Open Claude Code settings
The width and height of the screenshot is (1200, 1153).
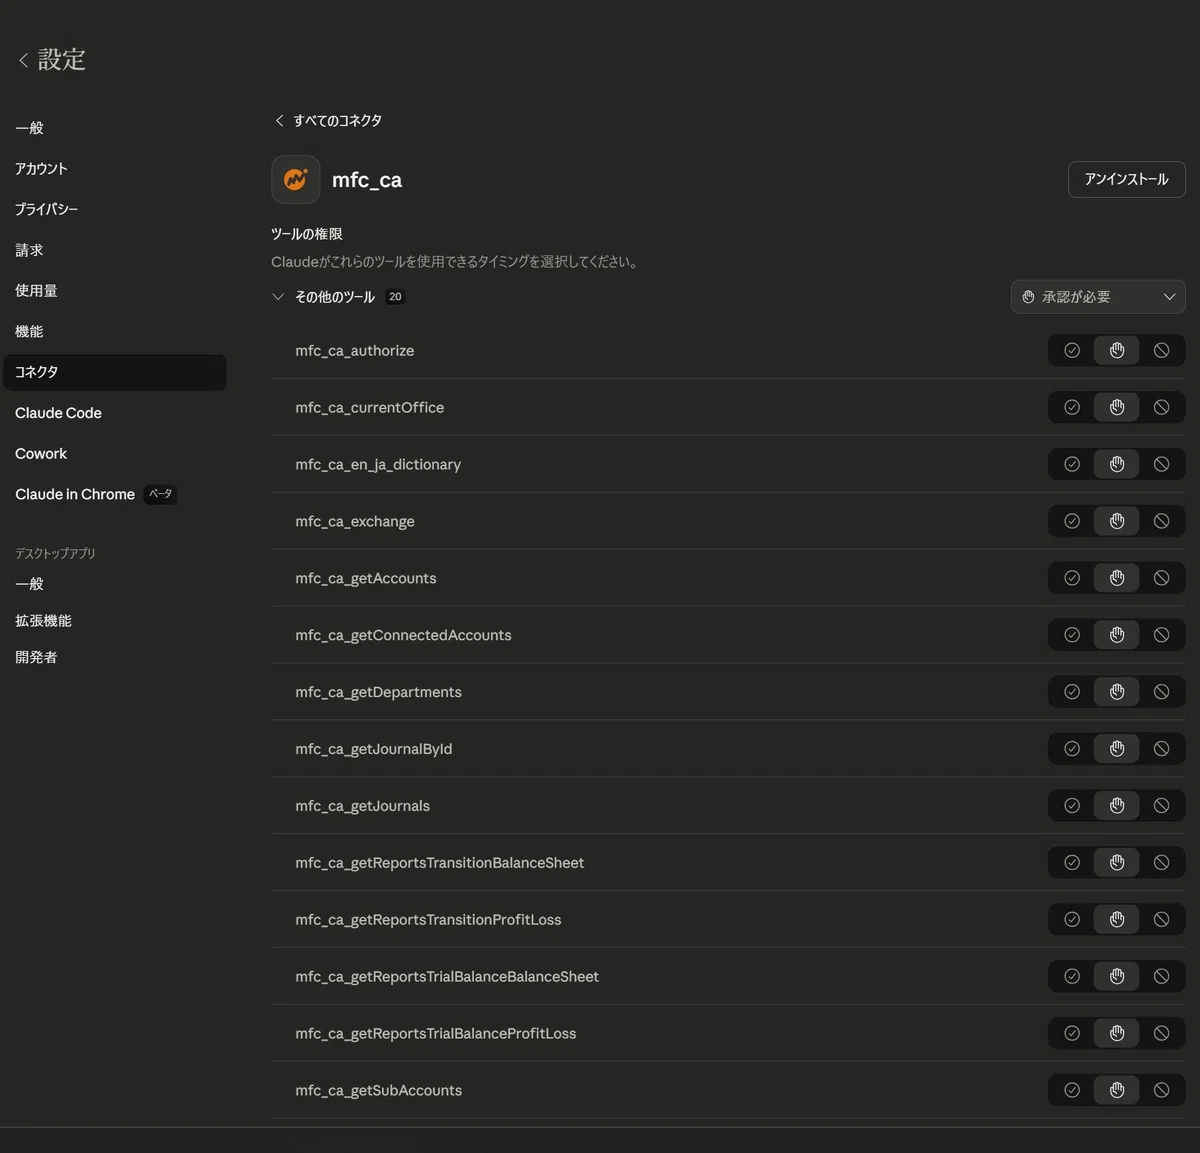[x=58, y=413]
